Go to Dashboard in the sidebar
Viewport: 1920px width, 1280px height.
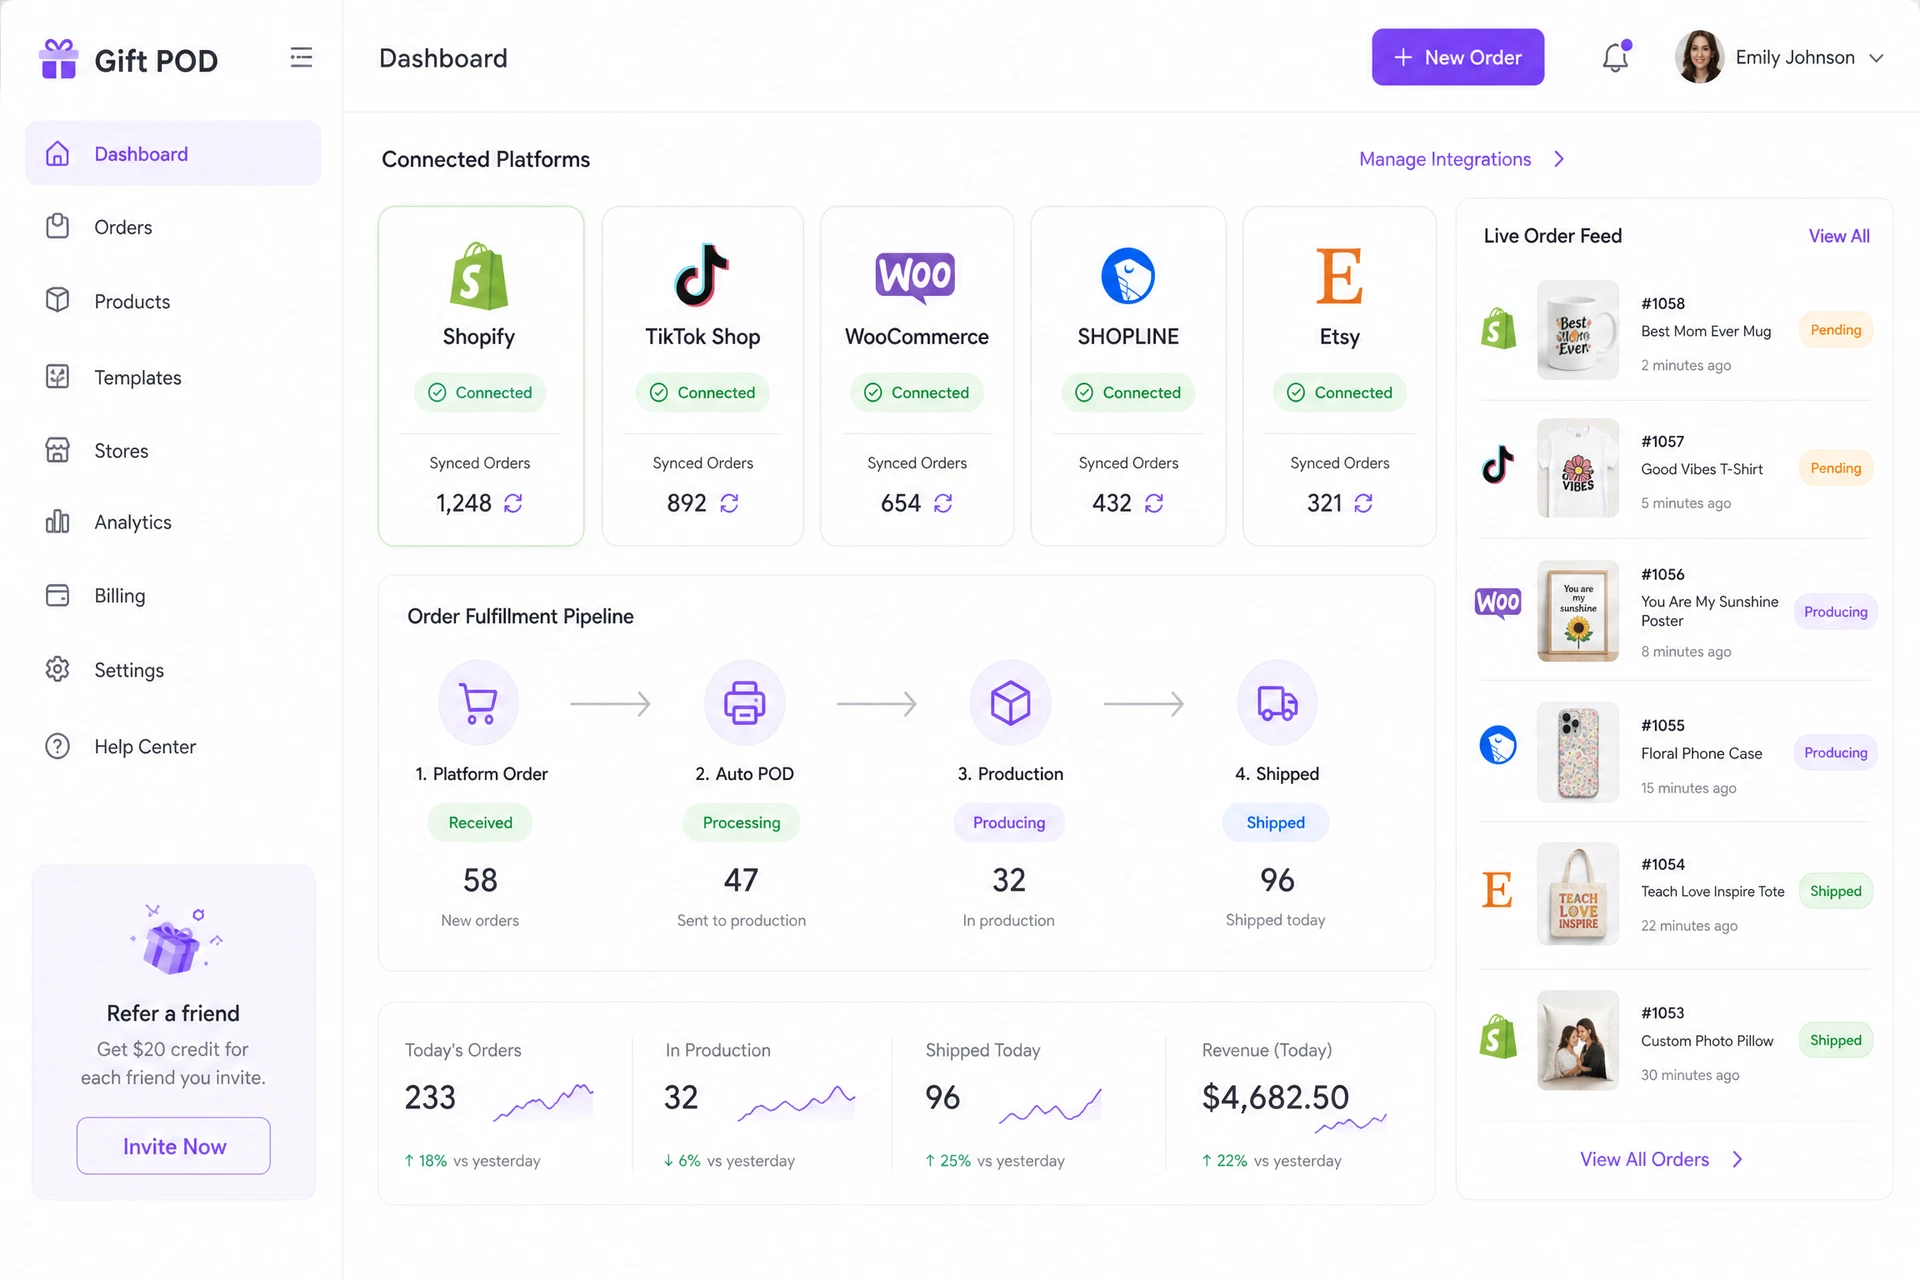(x=173, y=153)
